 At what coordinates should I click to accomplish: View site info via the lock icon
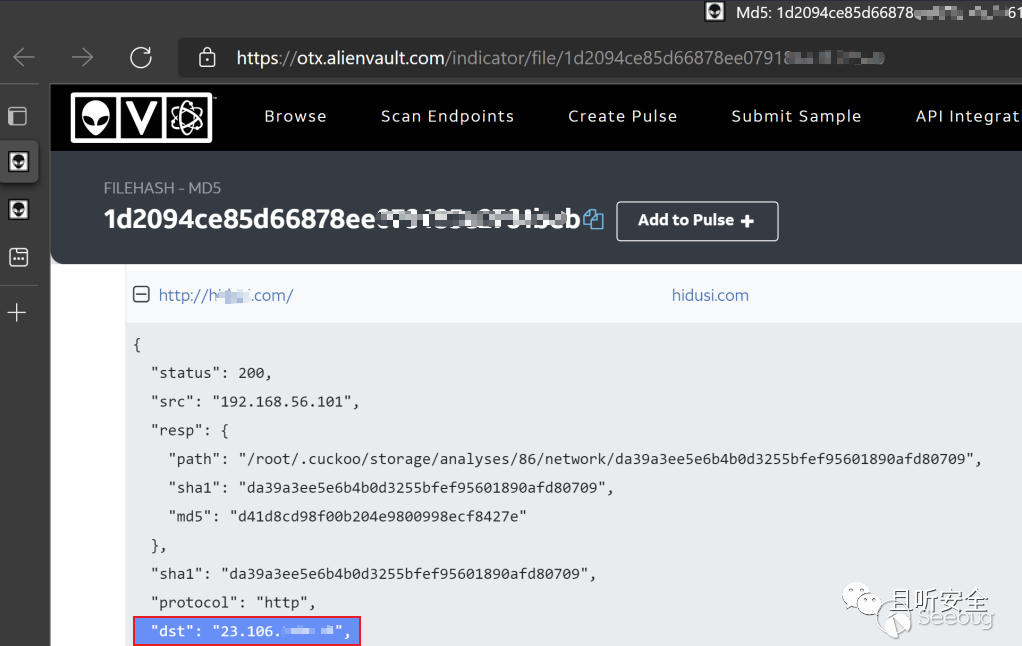[207, 57]
